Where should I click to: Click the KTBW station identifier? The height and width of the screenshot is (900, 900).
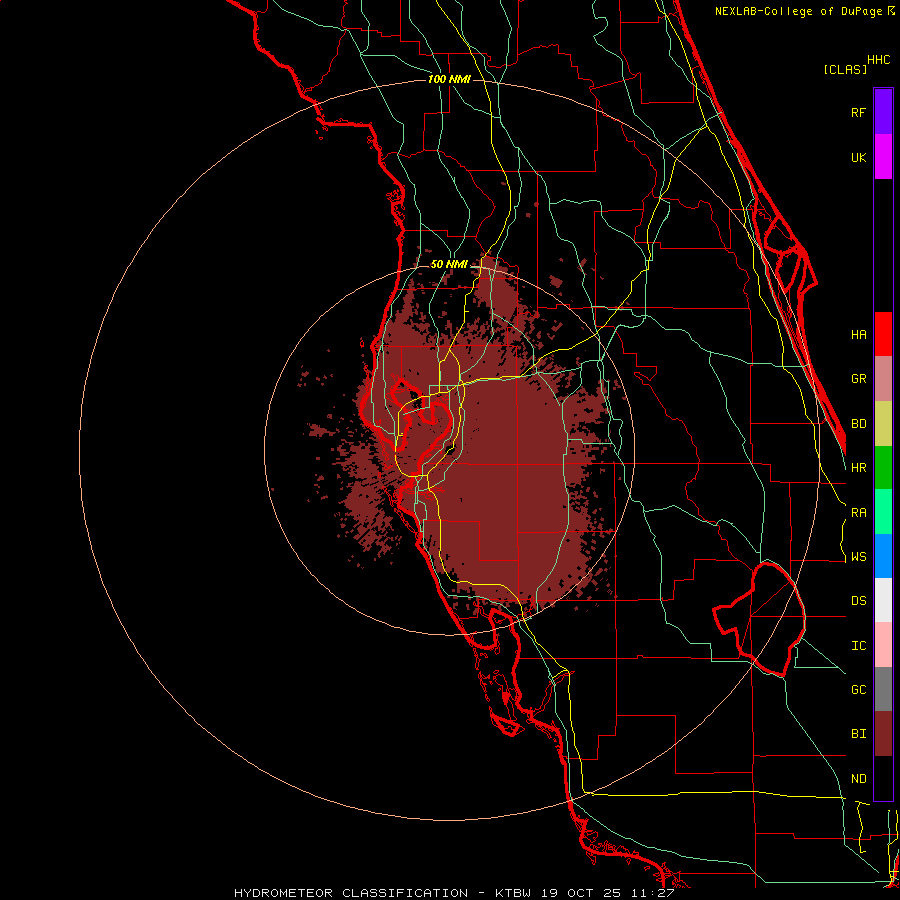(513, 893)
